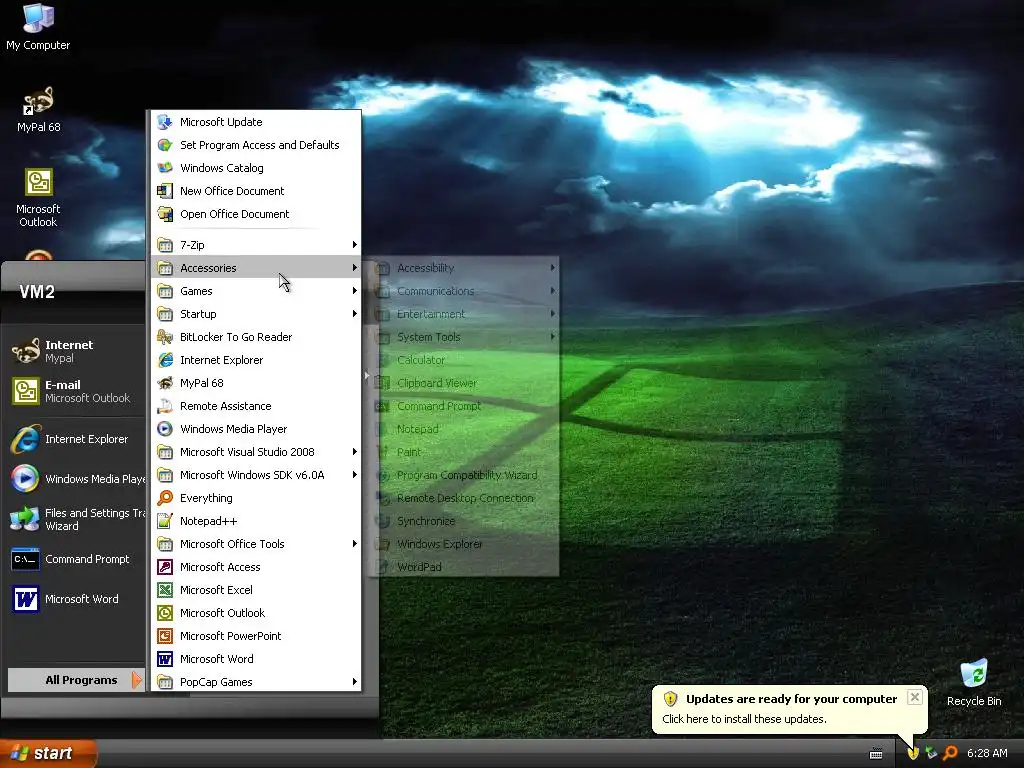Viewport: 1024px width, 768px height.
Task: Open Microsoft Outlook desktop icon
Action: coord(38,198)
